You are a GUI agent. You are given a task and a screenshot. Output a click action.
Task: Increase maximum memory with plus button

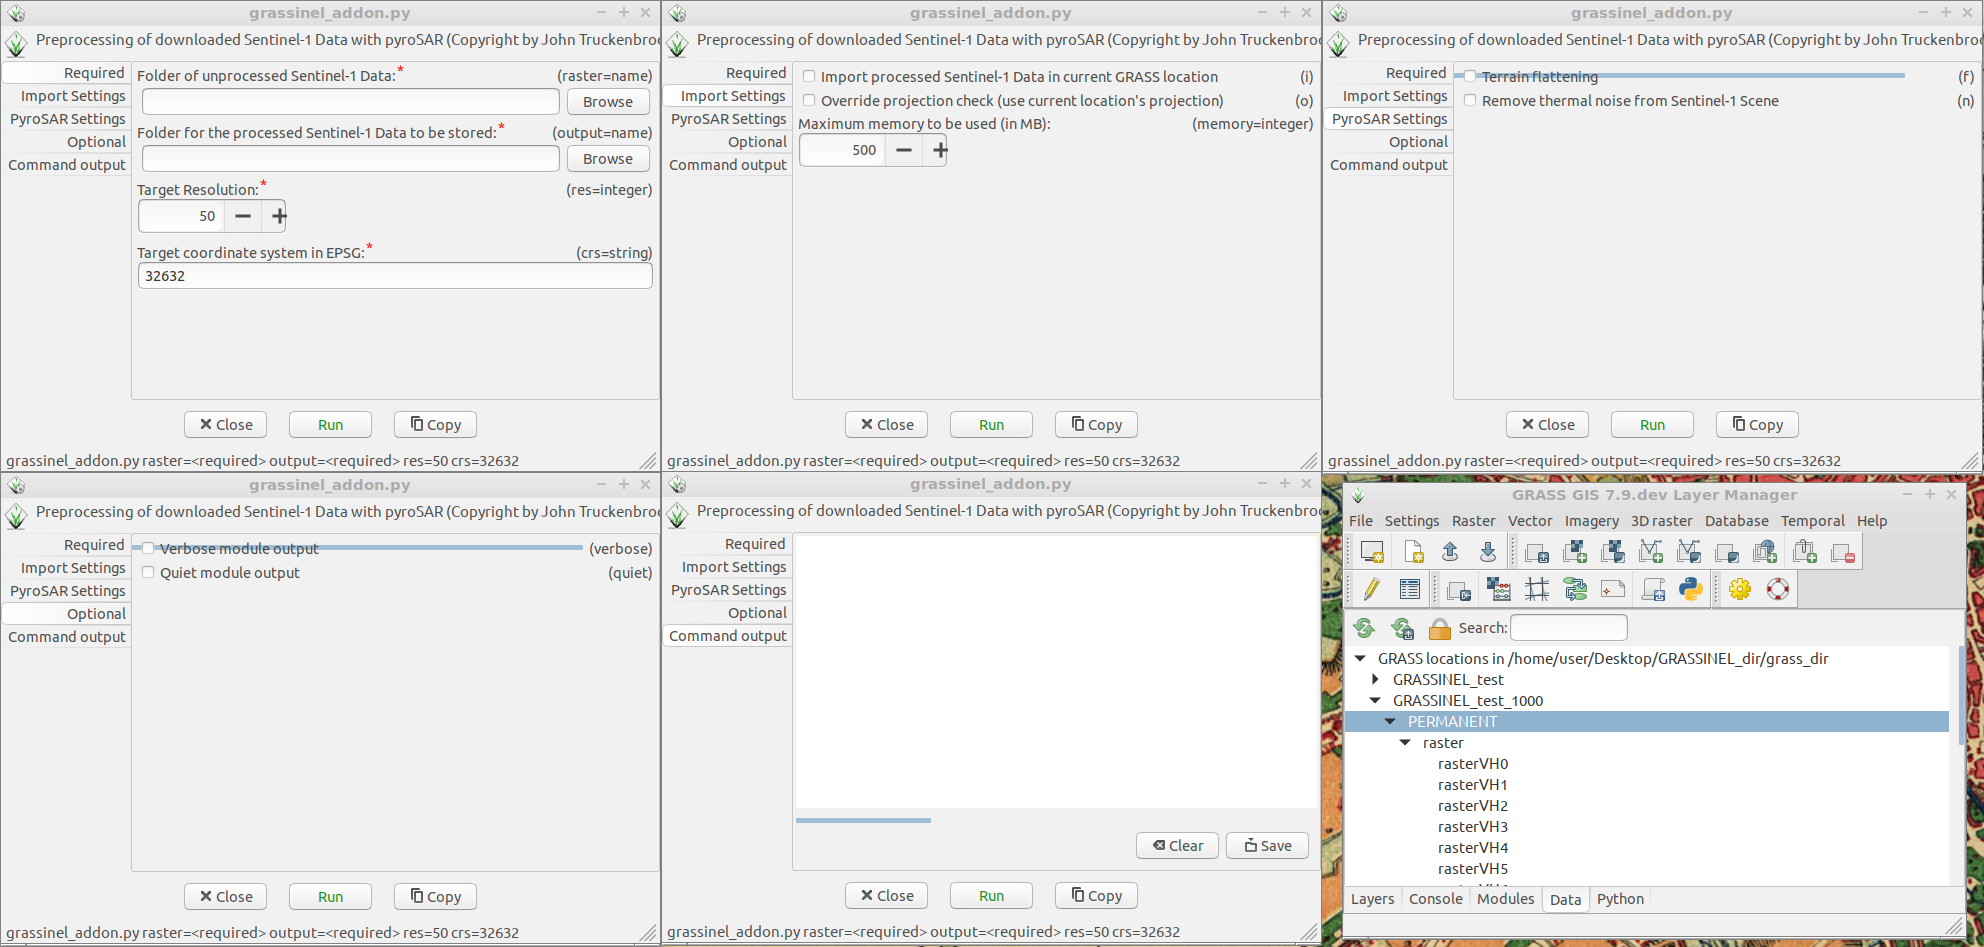click(x=940, y=150)
